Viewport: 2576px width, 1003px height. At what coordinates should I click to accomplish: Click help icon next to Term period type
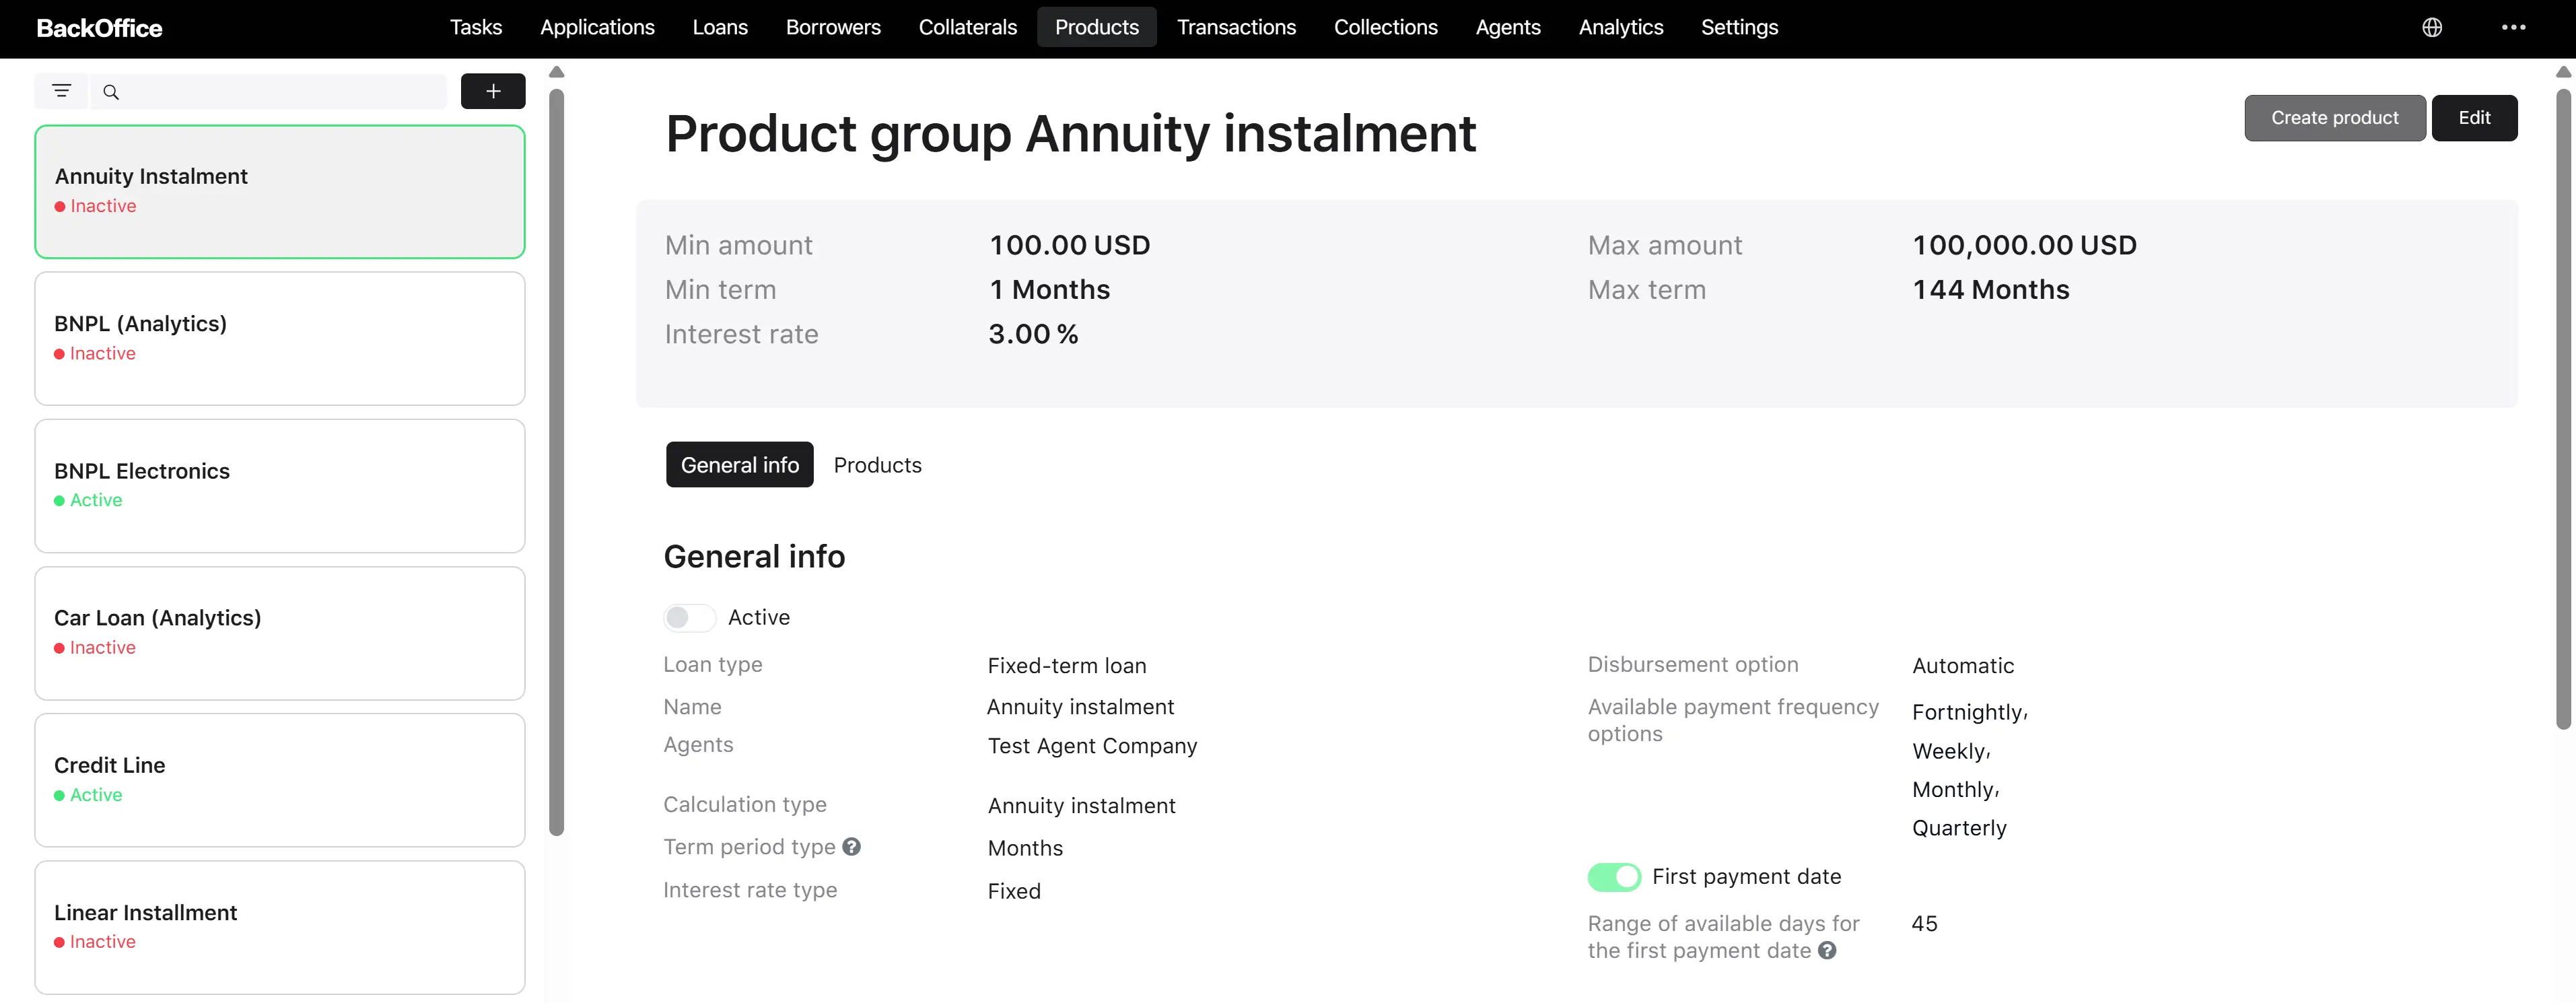[x=852, y=847]
